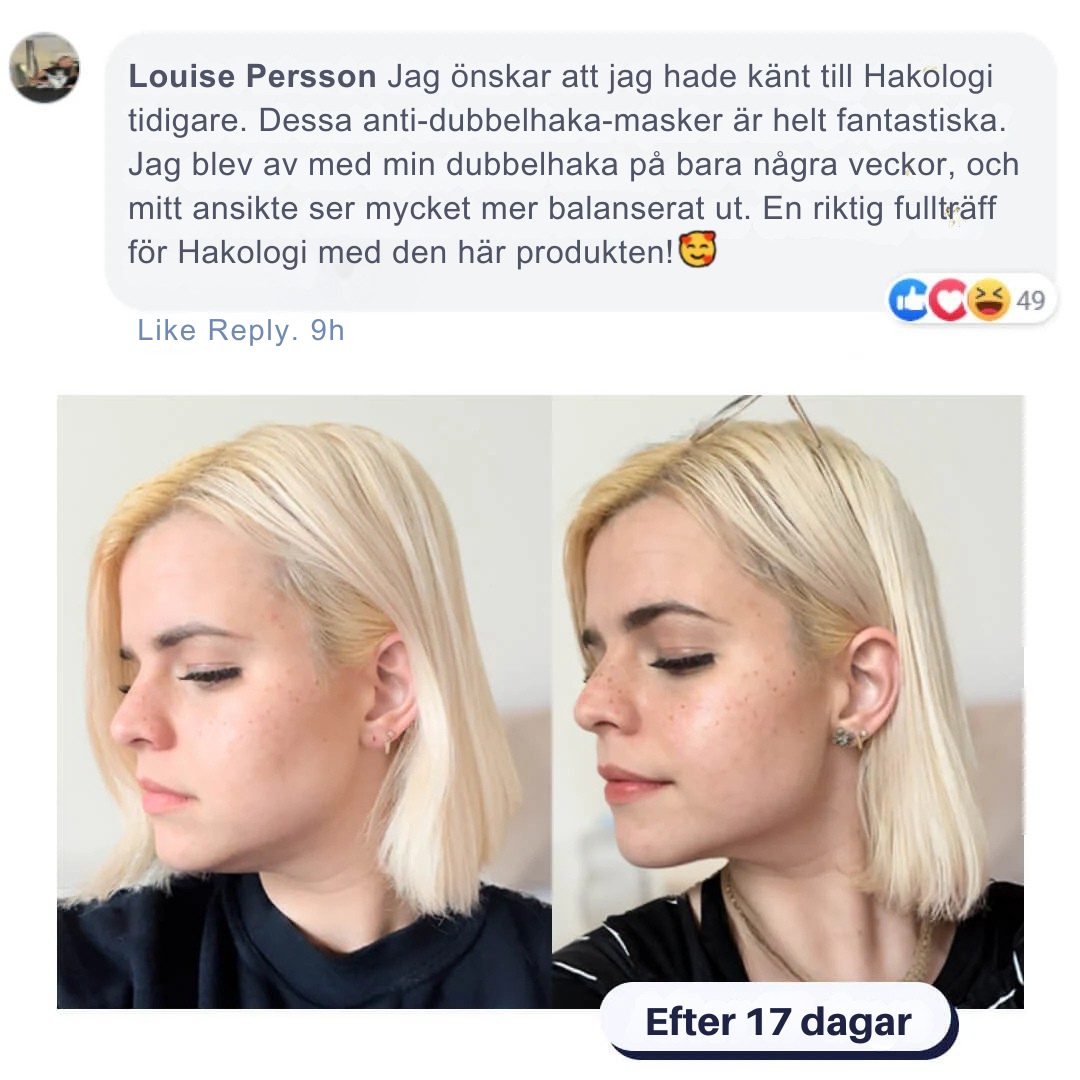Click the smiling hearts emoji in comment
The height and width of the screenshot is (1080, 1080).
pos(697,249)
